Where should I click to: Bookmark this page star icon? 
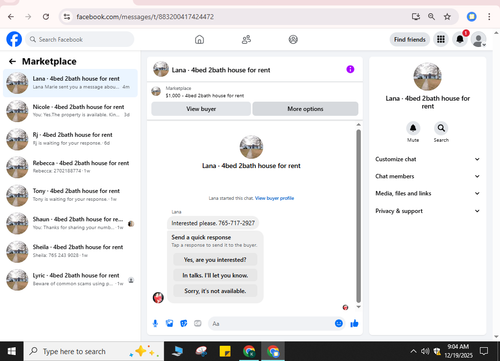click(x=447, y=17)
